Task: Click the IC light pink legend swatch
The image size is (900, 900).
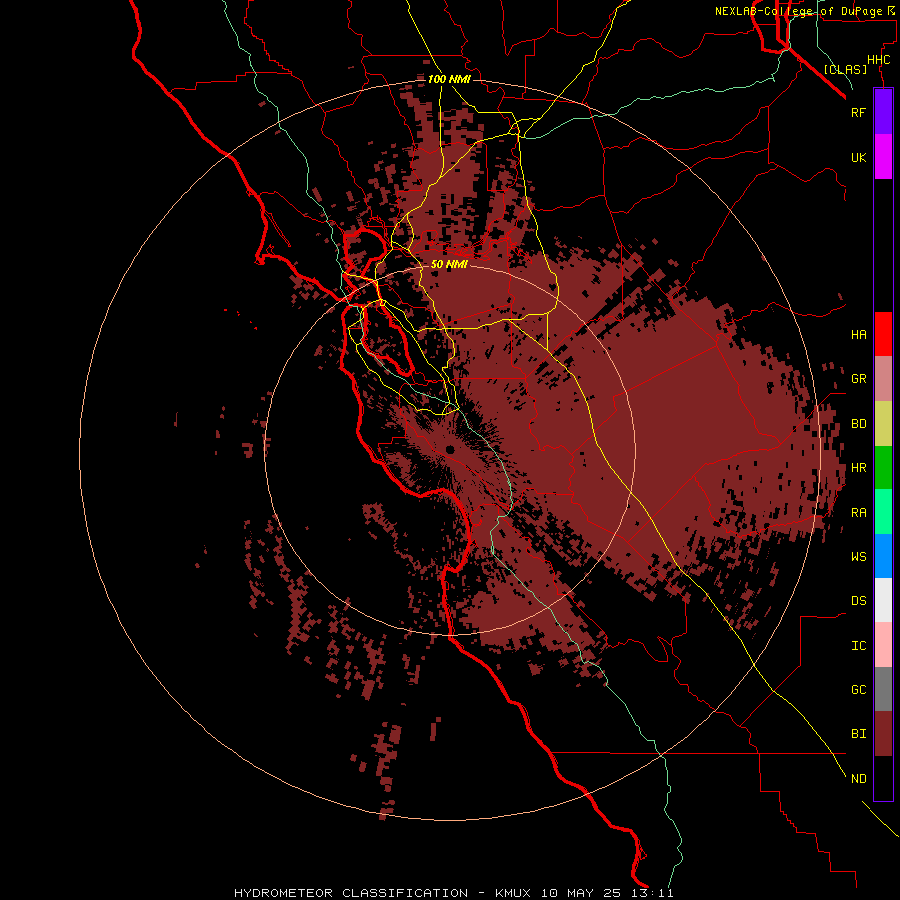Action: click(883, 645)
